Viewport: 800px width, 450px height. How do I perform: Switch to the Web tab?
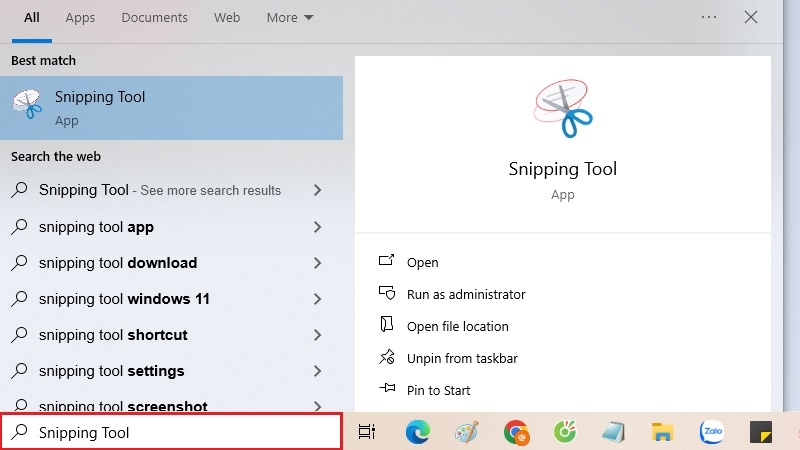coord(227,17)
